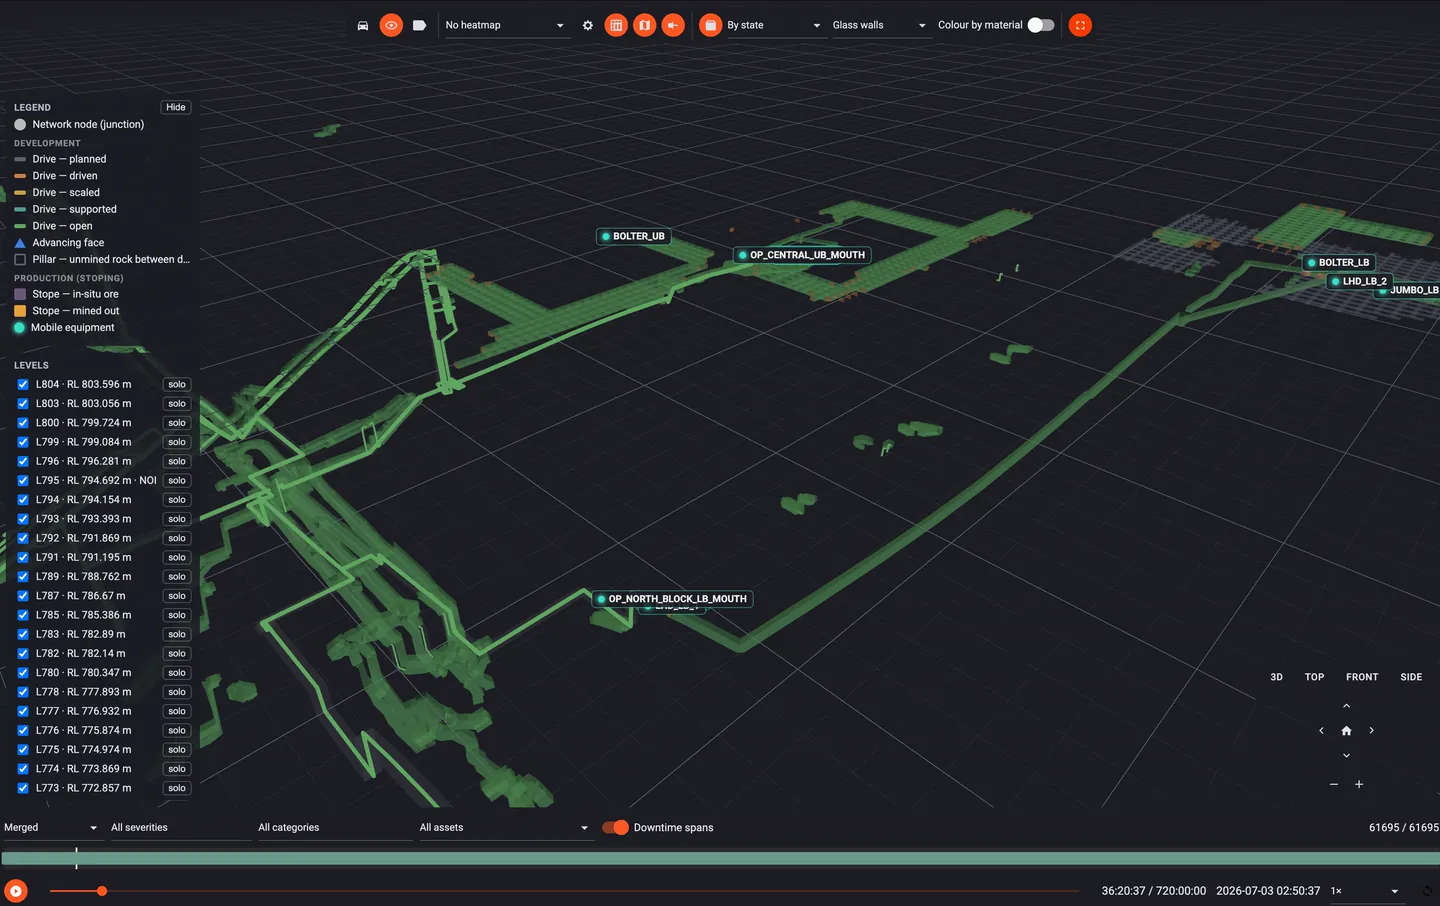Screen dimensions: 1440x906
Task: Click the Stope — mined out legend swatch
Action: coord(20,311)
